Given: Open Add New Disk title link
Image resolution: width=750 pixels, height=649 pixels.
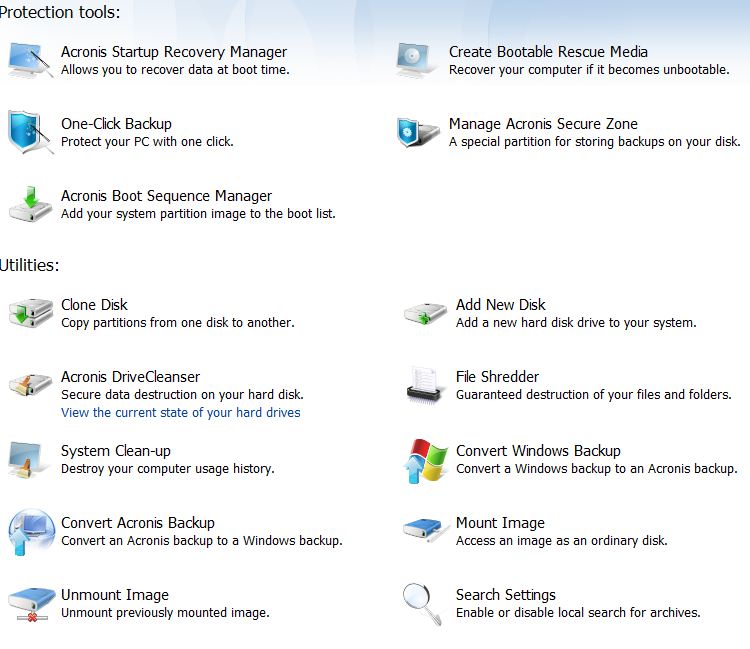Looking at the screenshot, I should point(500,305).
